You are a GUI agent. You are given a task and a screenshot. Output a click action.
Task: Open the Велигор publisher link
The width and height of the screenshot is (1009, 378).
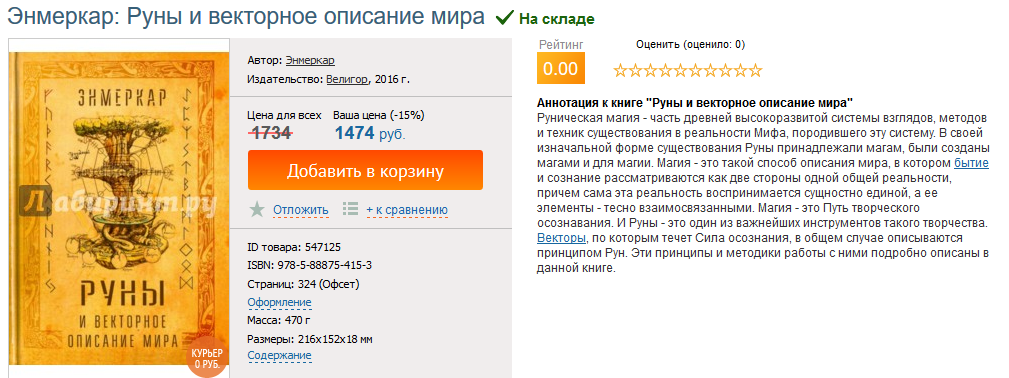coord(347,80)
